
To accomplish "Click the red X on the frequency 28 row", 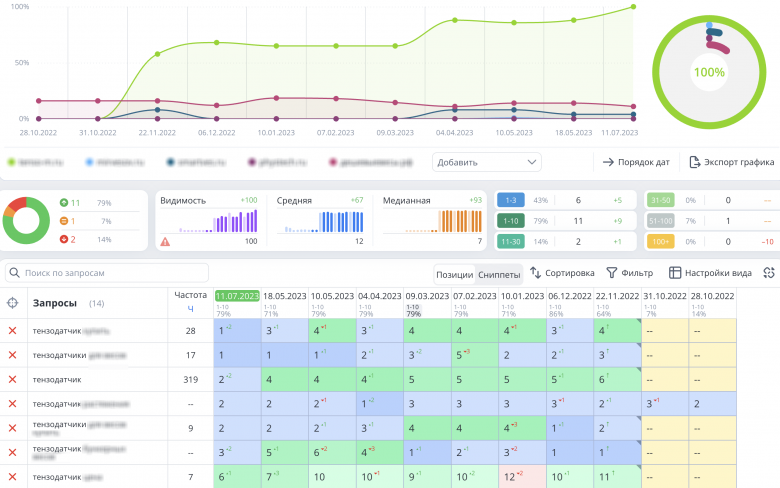I will pos(12,330).
